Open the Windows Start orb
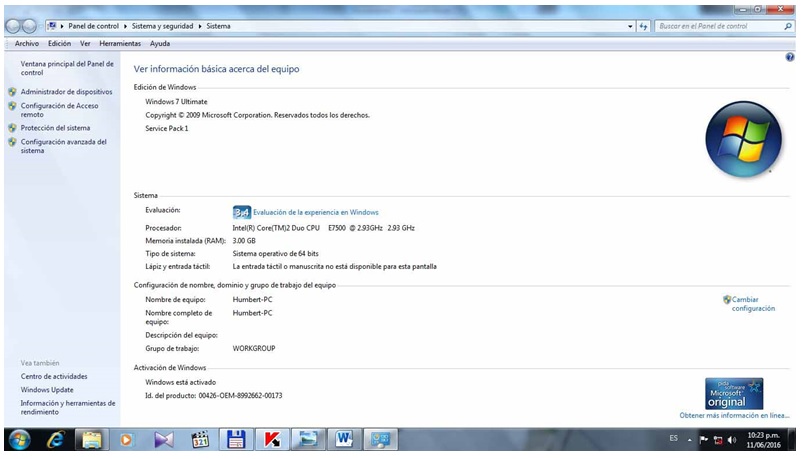 (x=19, y=439)
